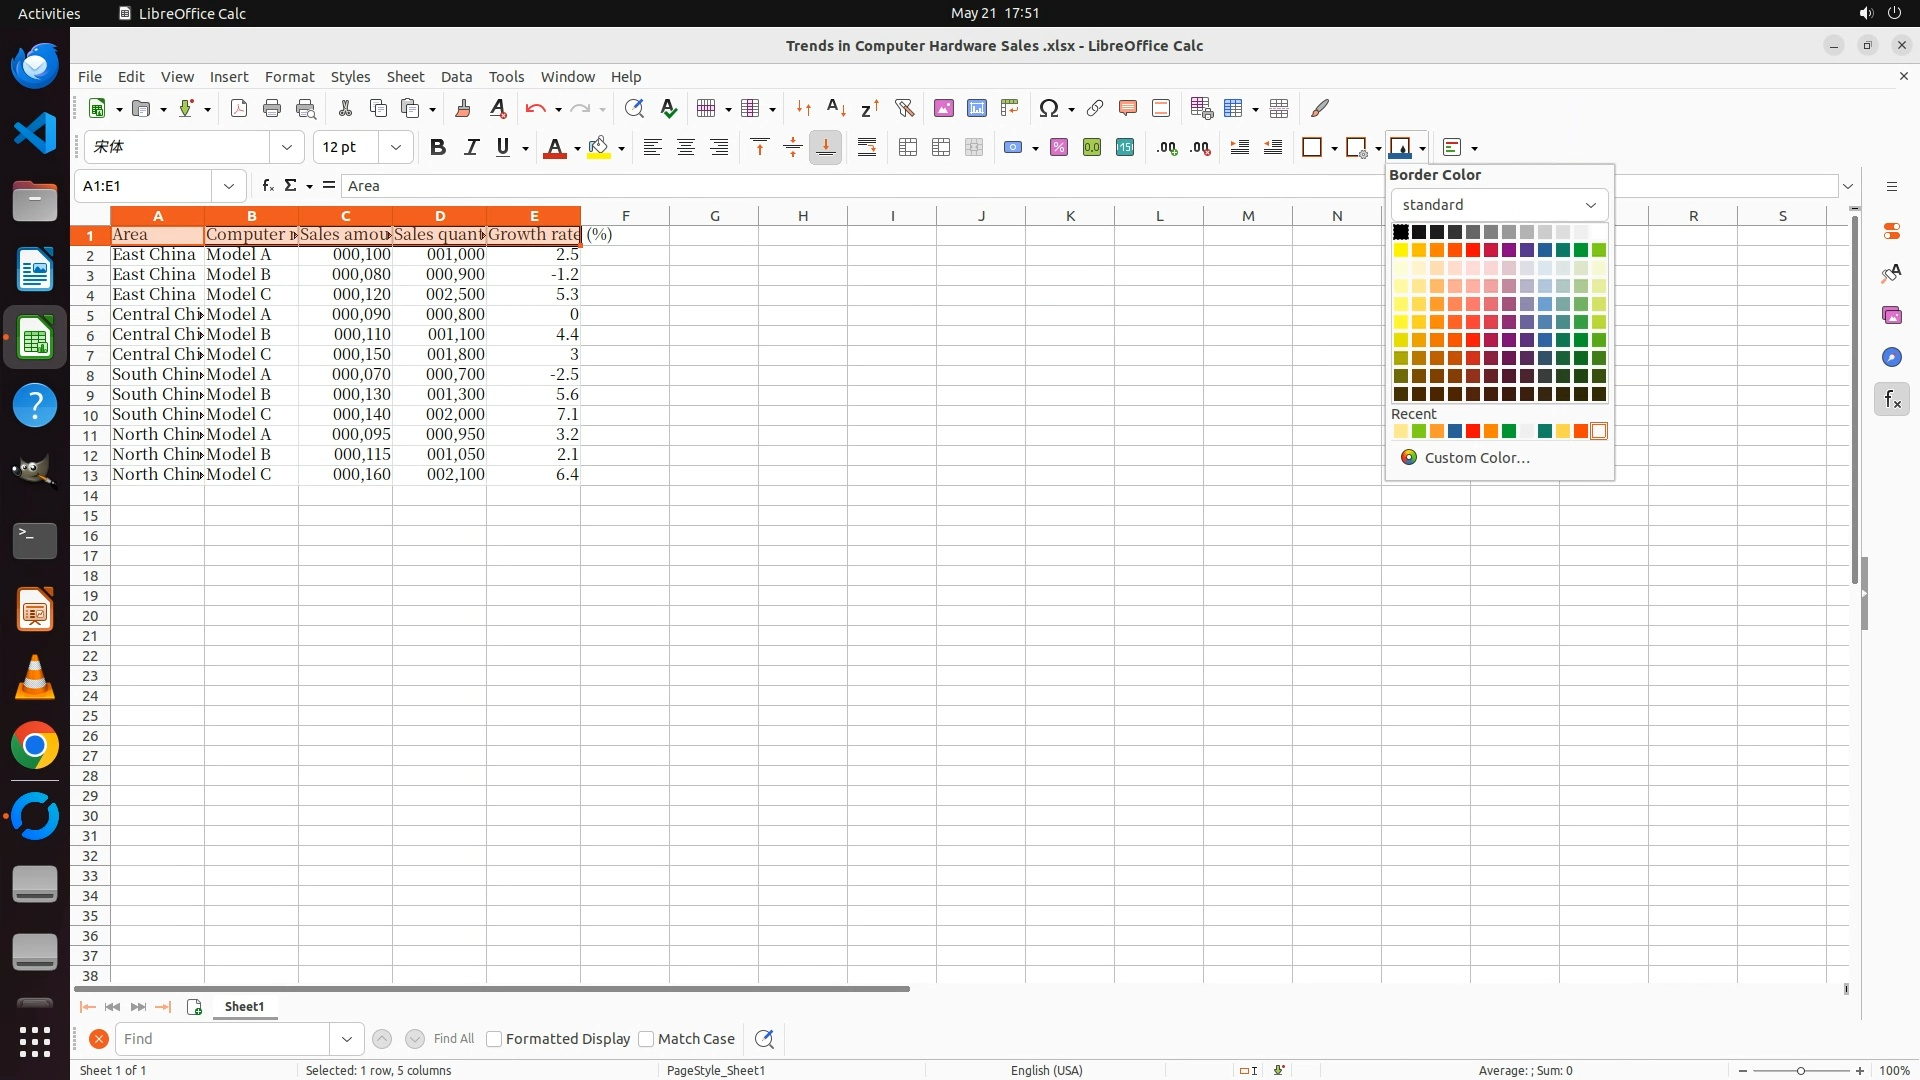Viewport: 1920px width, 1080px height.
Task: Click the Italic formatting icon
Action: [x=471, y=148]
